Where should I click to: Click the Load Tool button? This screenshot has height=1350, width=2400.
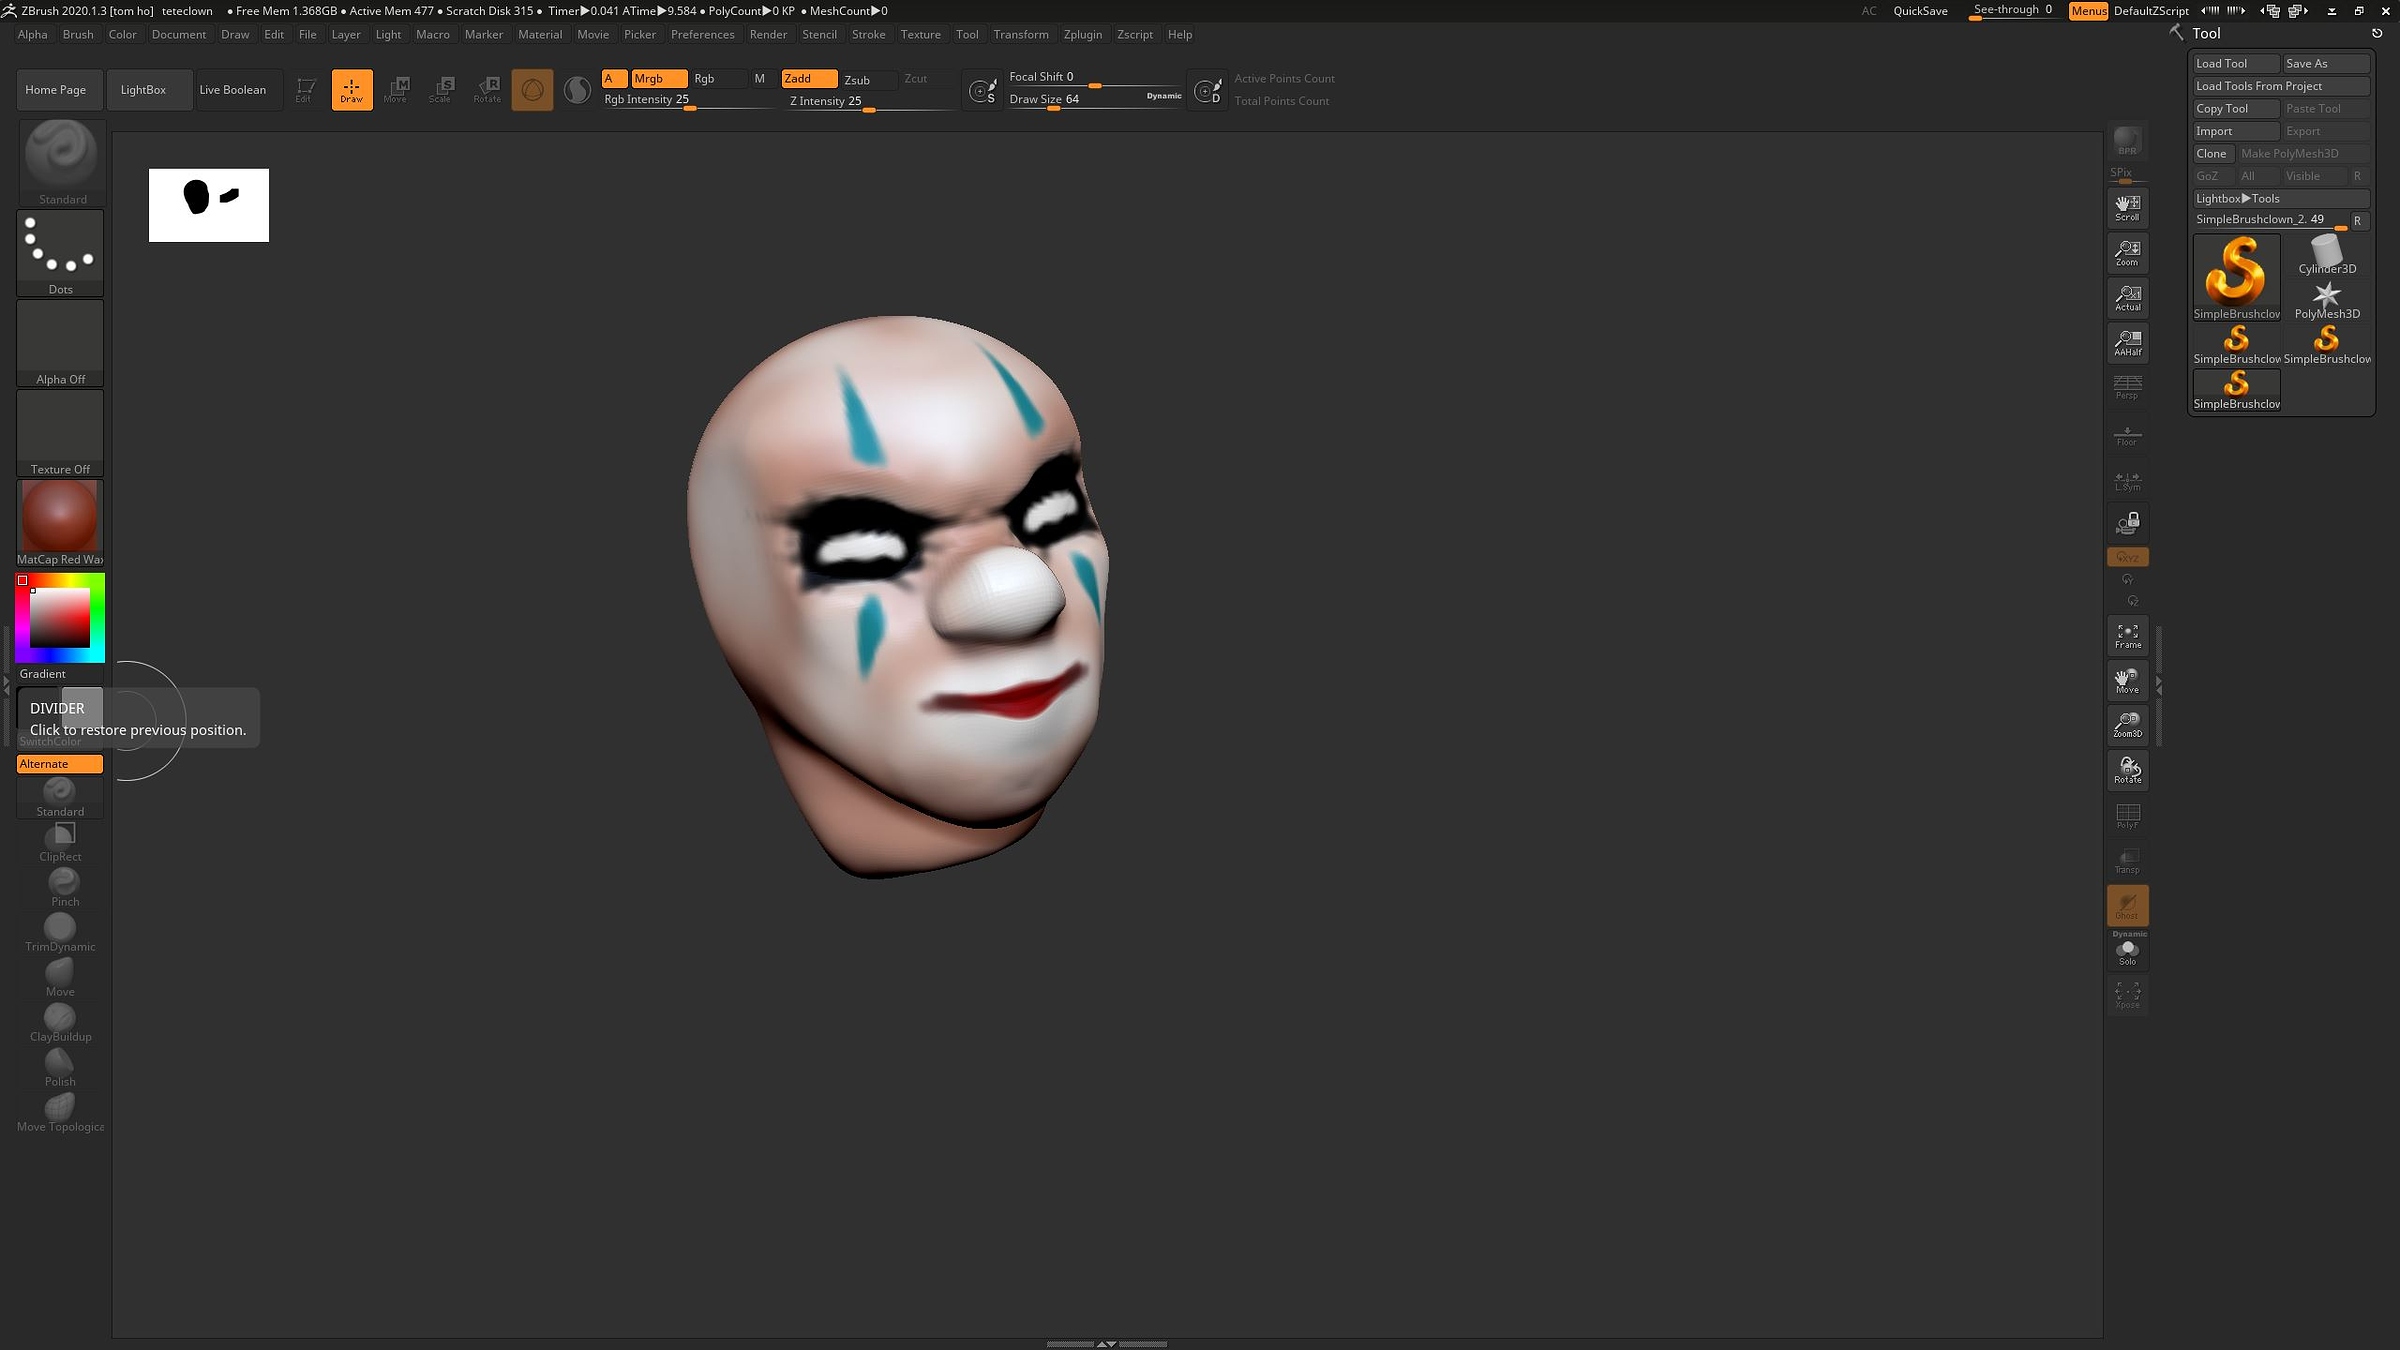coord(2236,63)
